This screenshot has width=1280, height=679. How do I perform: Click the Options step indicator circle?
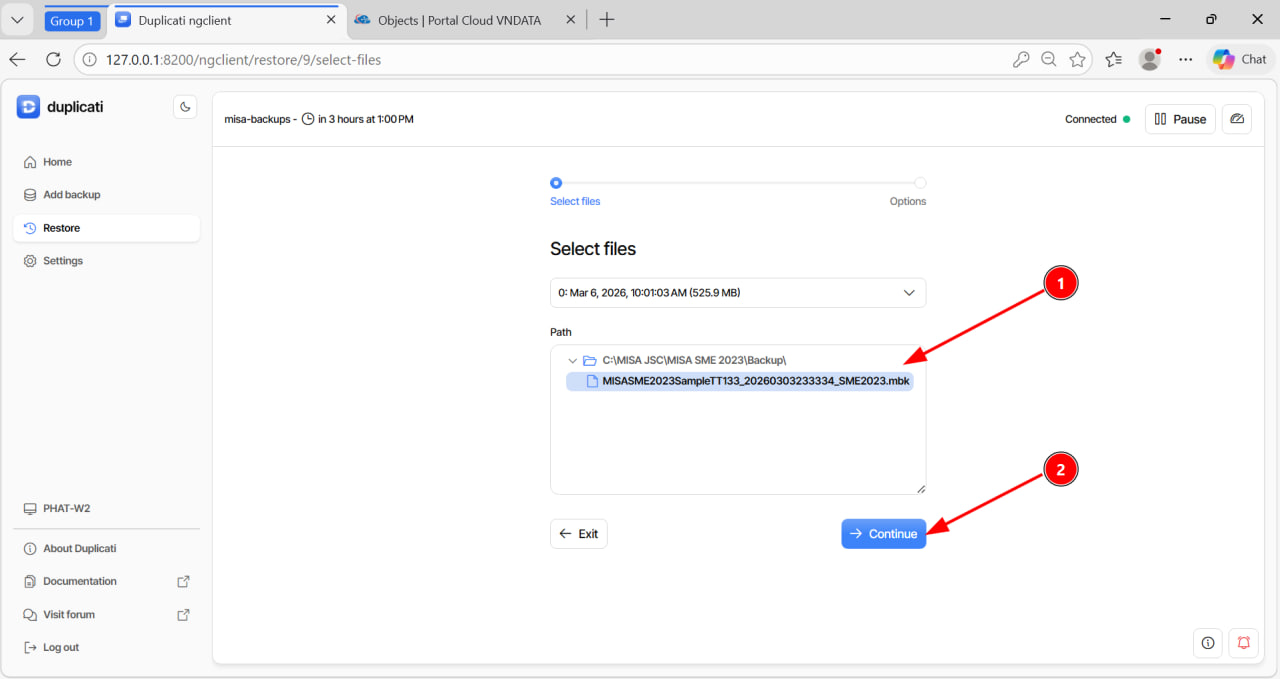point(920,183)
